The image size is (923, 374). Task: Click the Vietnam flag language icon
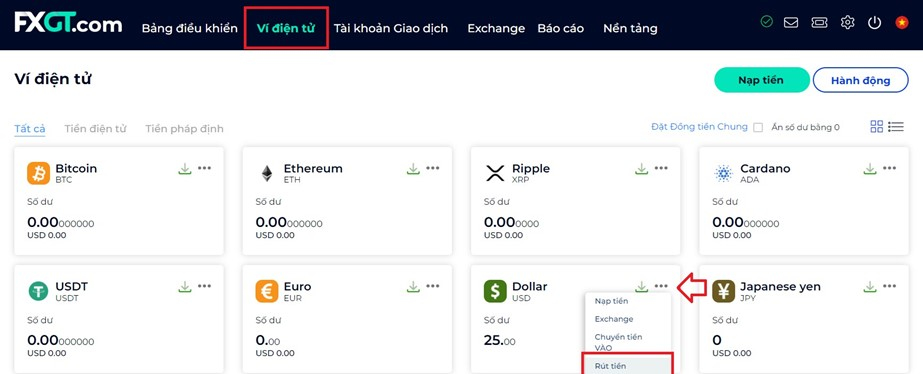coord(901,22)
